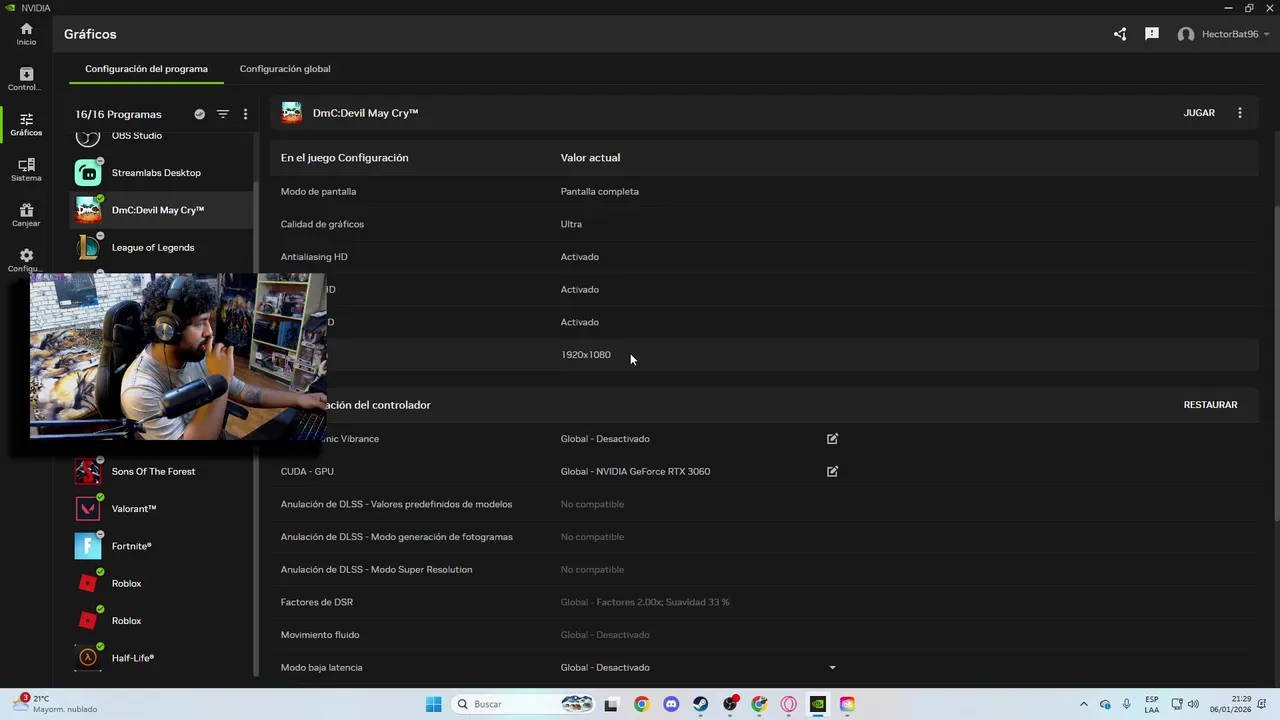Viewport: 1280px width, 720px height.
Task: Switch to the Configuración del programa tab
Action: [x=146, y=69]
